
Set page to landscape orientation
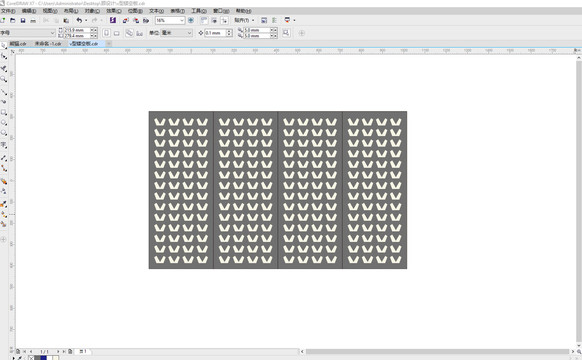coord(117,33)
